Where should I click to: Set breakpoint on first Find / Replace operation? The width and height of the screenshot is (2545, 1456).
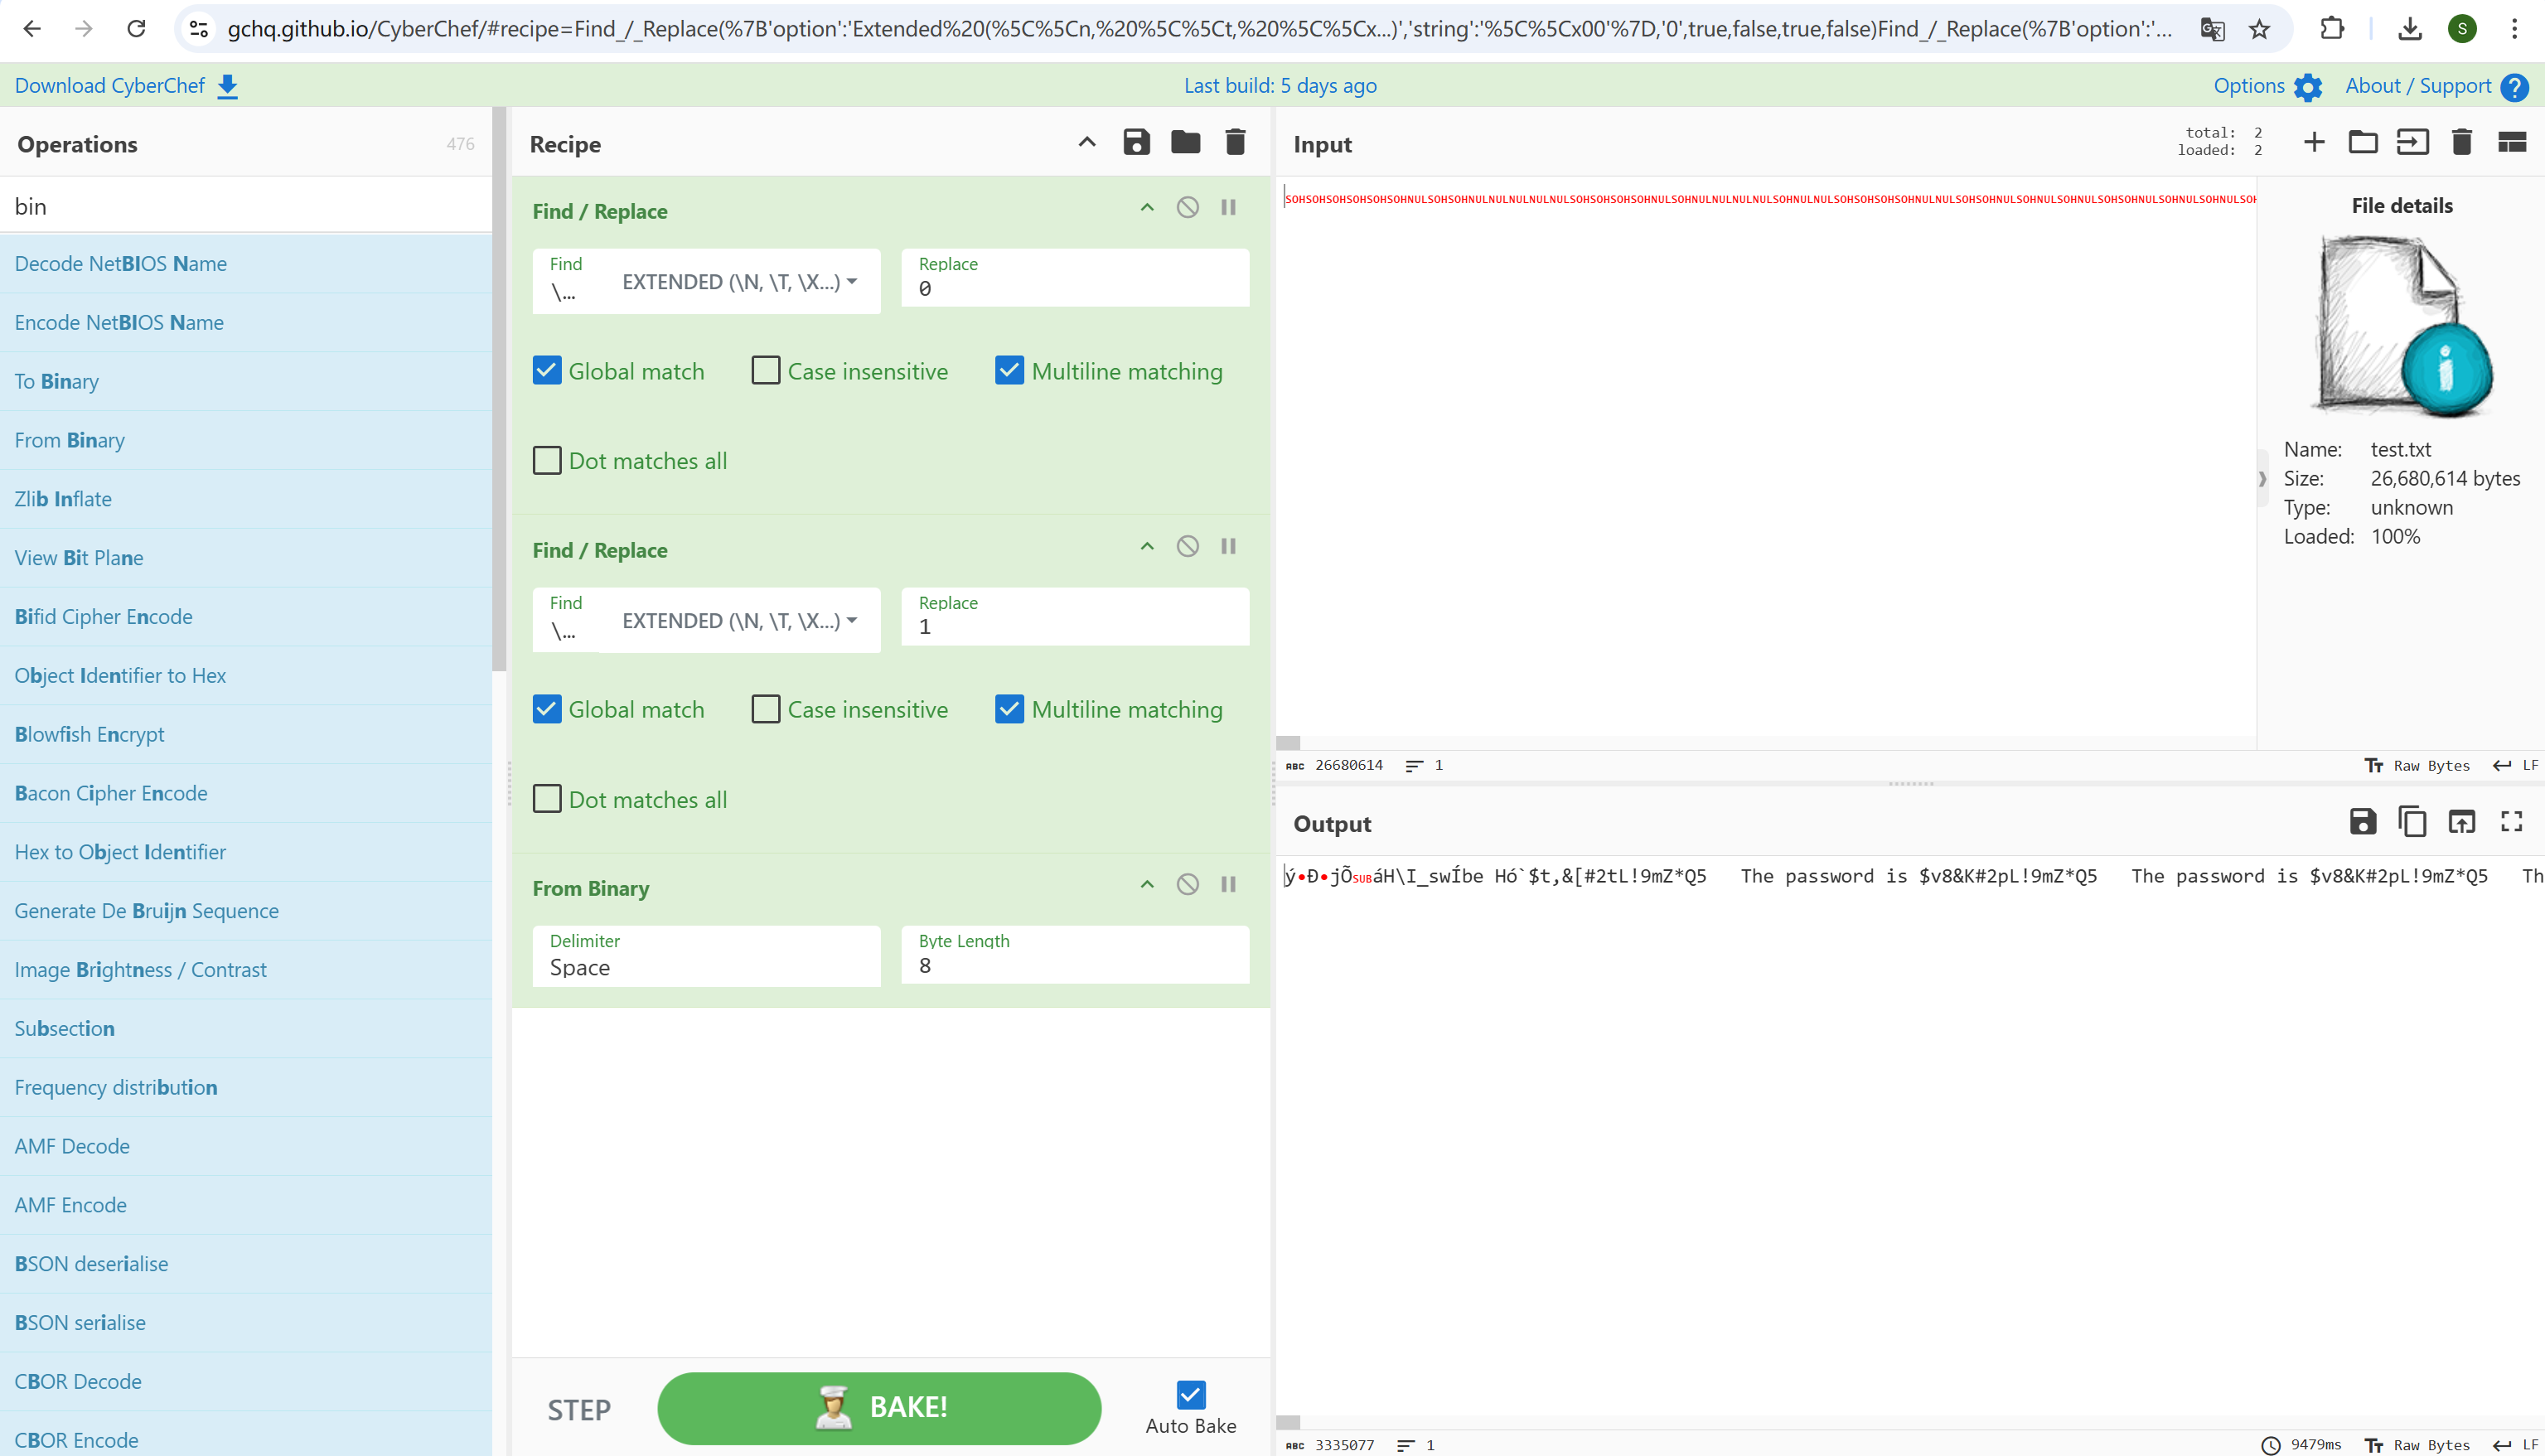coord(1228,207)
